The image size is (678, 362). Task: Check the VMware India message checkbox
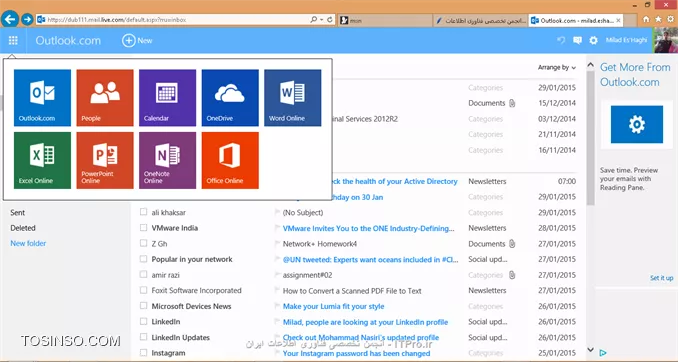pyautogui.click(x=143, y=227)
